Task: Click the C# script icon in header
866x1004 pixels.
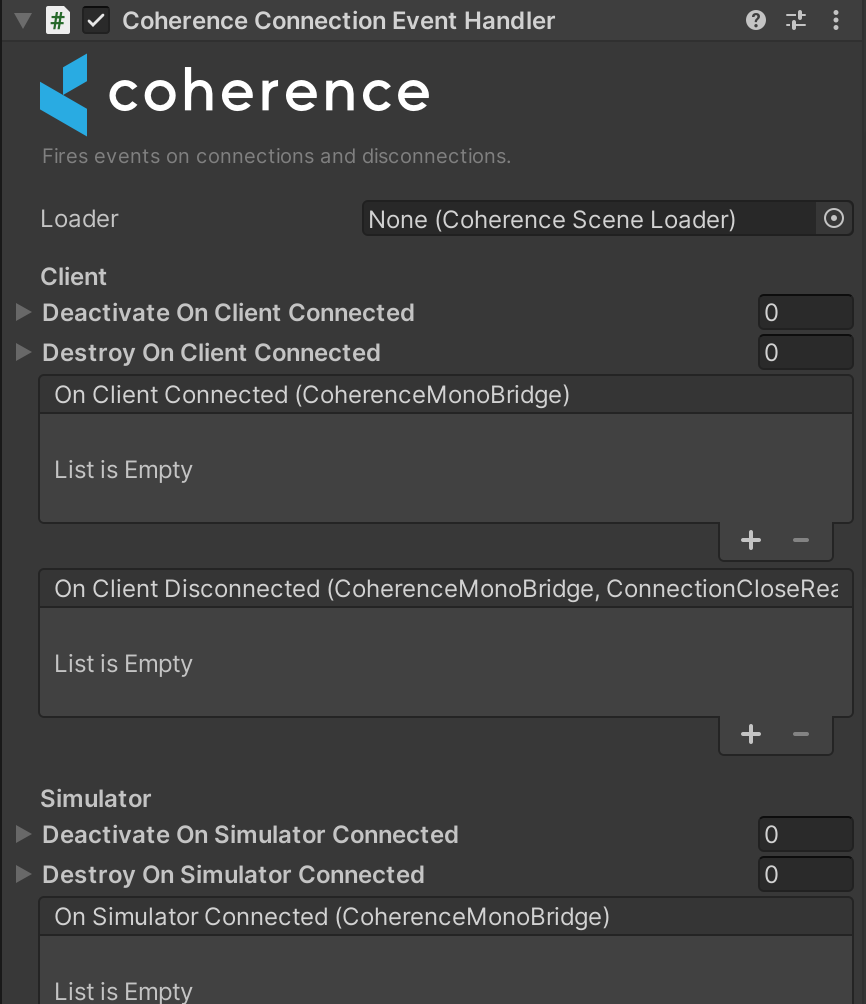Action: click(58, 21)
